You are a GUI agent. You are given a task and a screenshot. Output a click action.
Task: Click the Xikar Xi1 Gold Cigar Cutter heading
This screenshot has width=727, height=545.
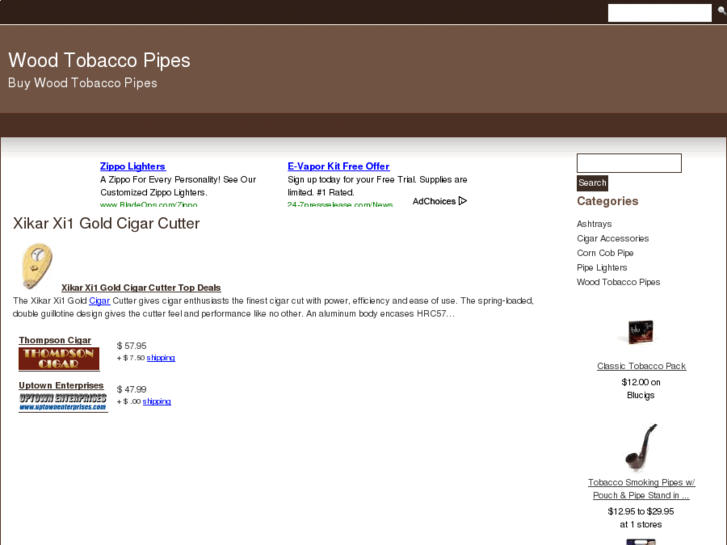106,224
